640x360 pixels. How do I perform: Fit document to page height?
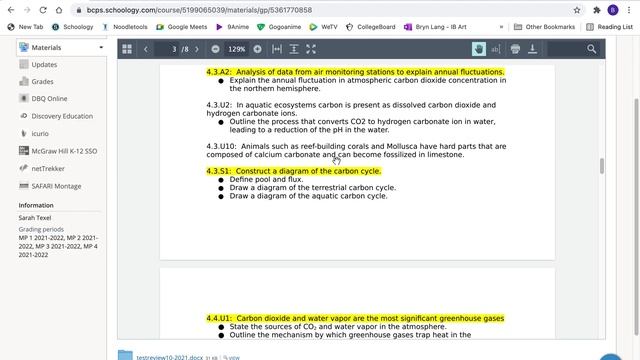(294, 49)
